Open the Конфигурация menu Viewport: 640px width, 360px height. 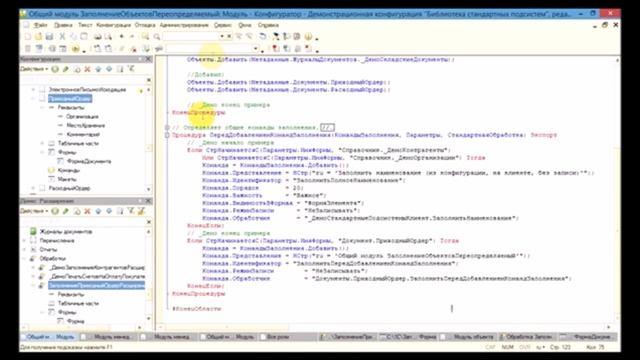click(113, 25)
